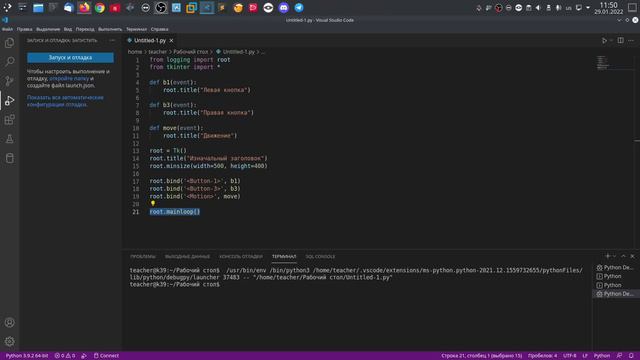Click the Connect button in the status bar
The height and width of the screenshot is (360, 640).
pos(106,356)
